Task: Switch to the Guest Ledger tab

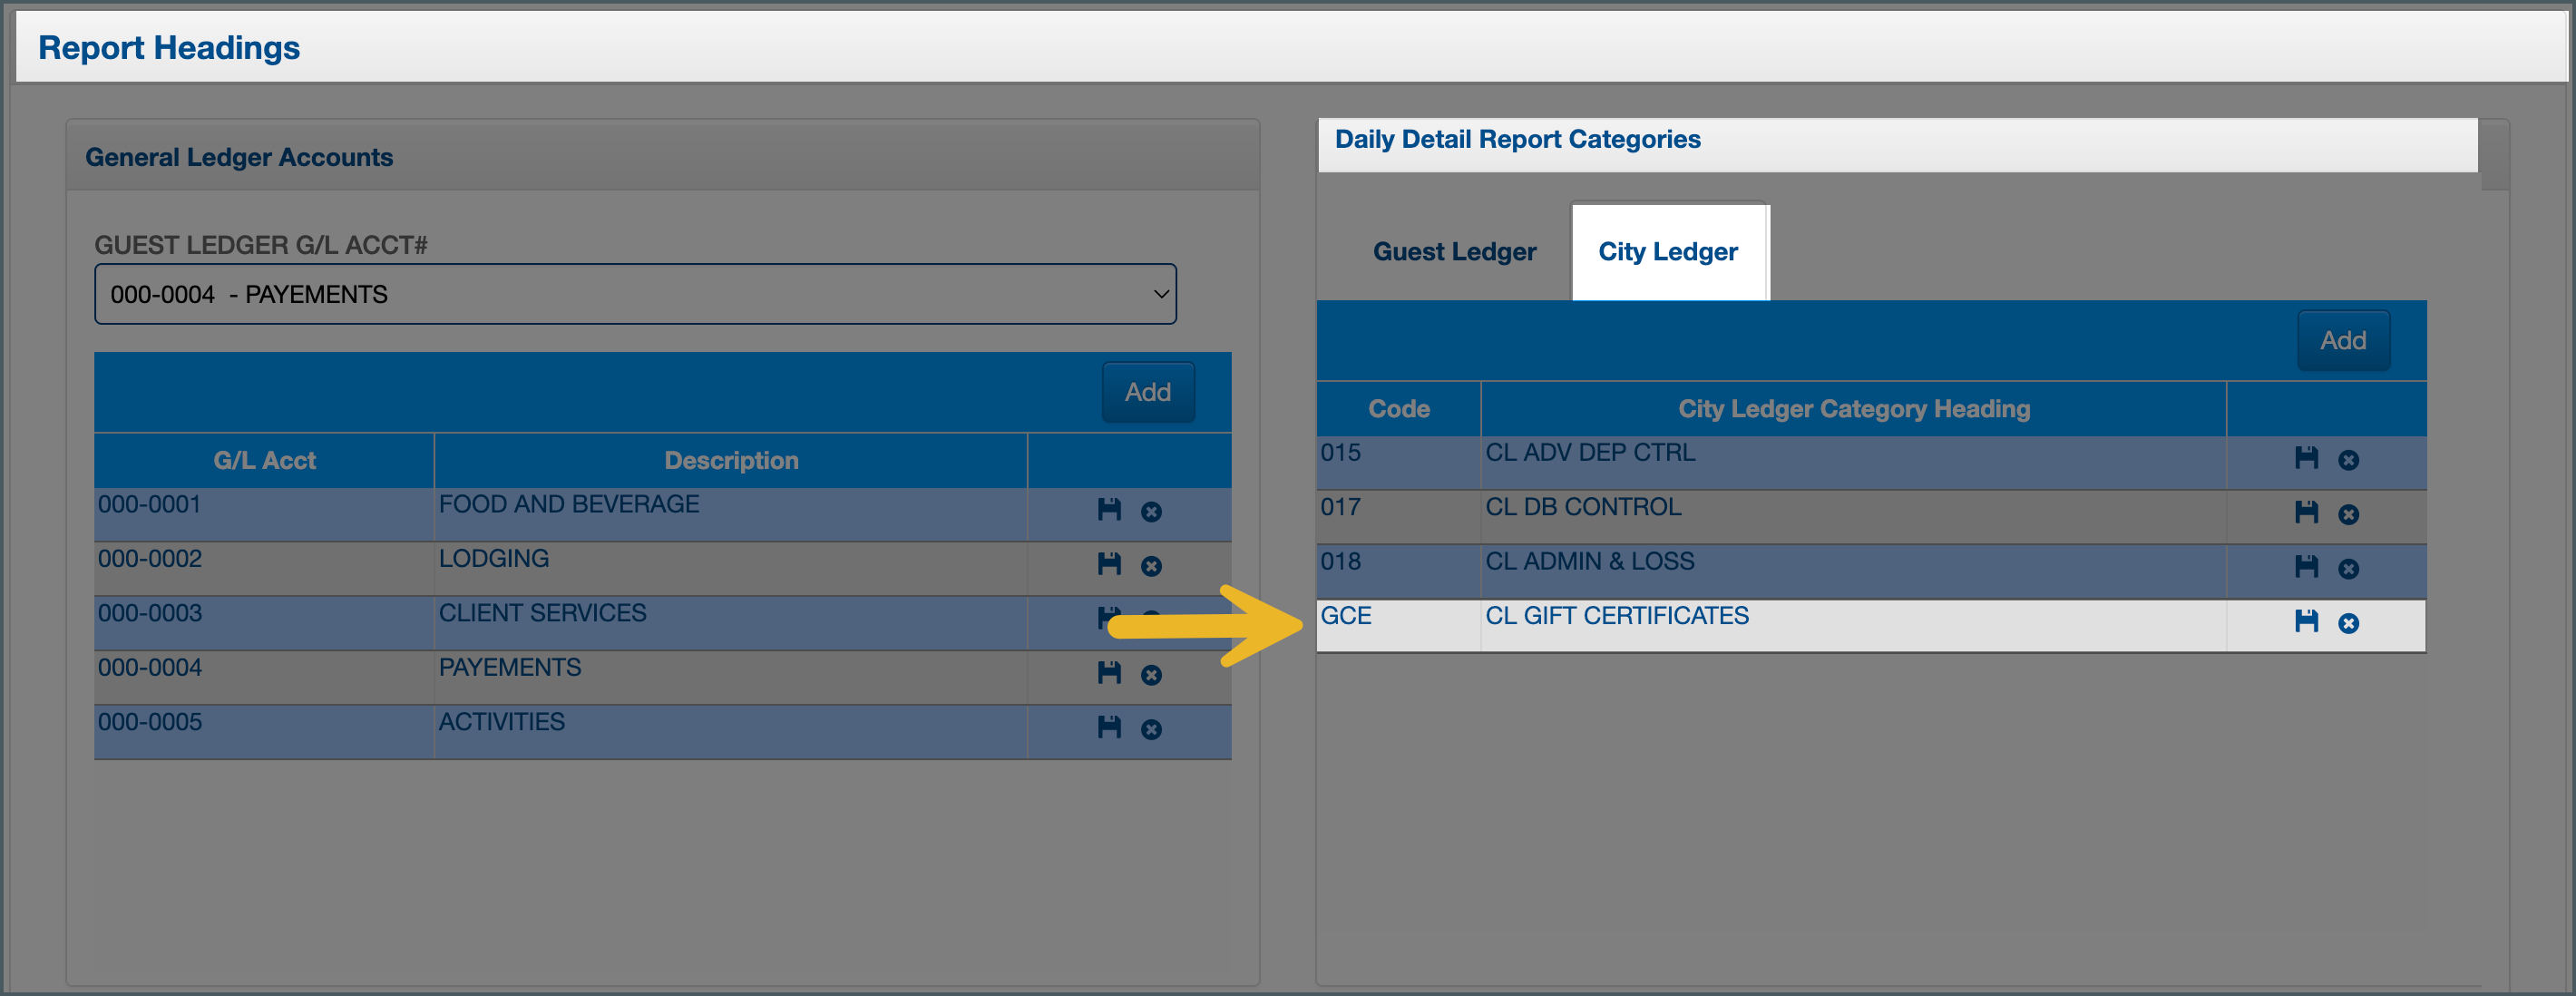Action: pos(1454,252)
